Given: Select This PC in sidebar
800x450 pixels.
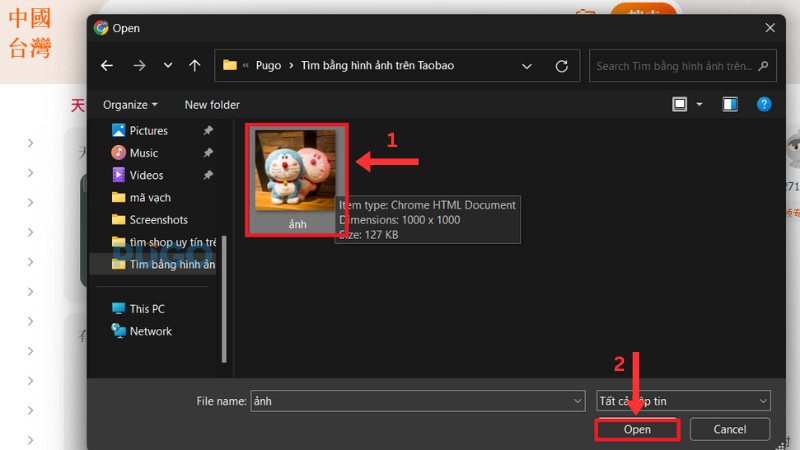Looking at the screenshot, I should coord(146,309).
